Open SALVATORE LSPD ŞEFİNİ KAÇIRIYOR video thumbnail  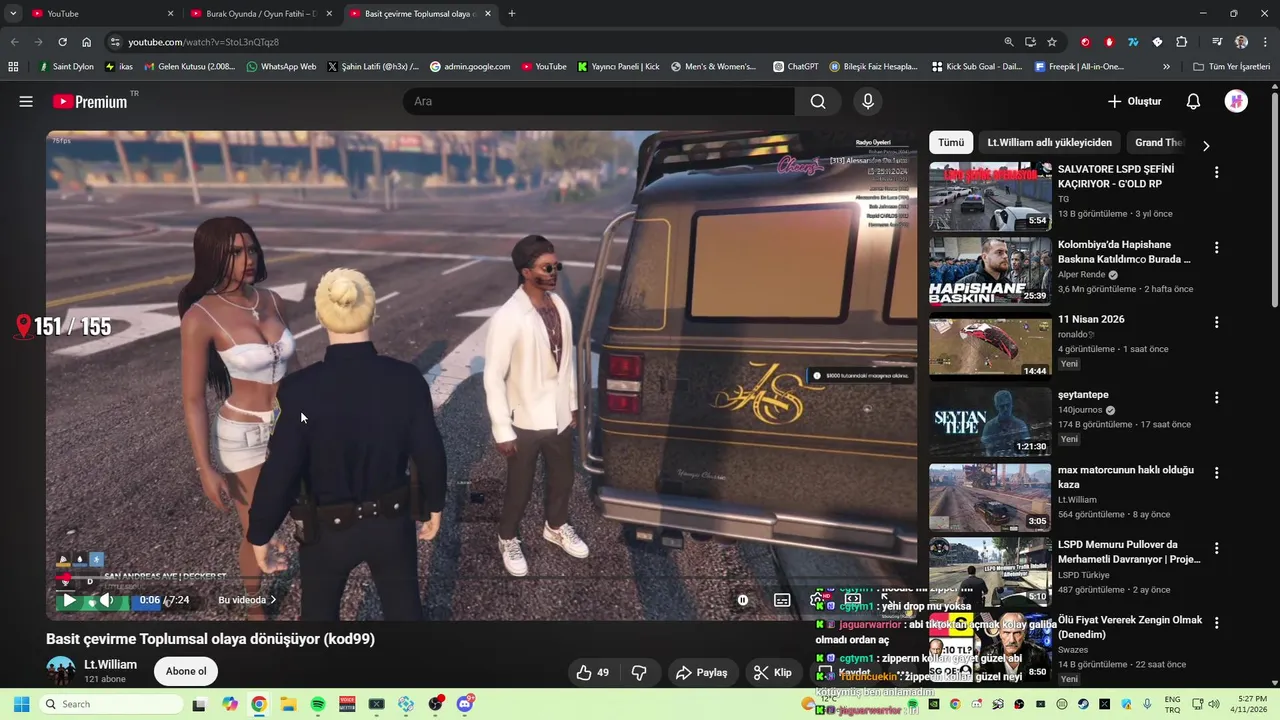990,196
